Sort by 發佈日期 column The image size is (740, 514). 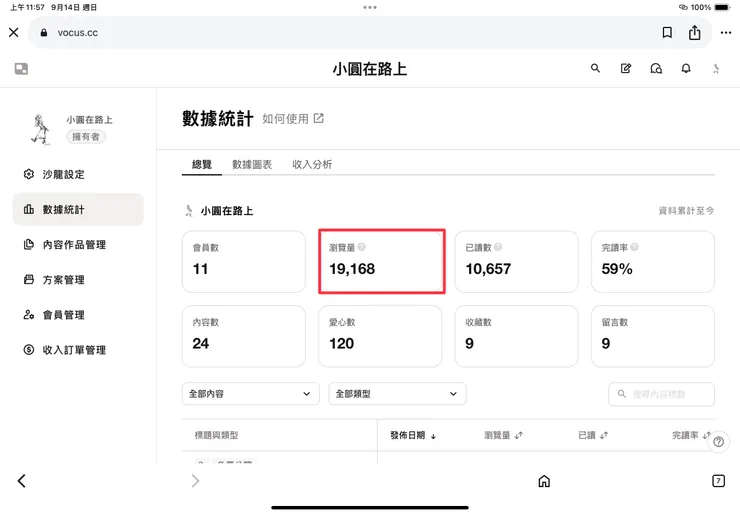[x=413, y=435]
